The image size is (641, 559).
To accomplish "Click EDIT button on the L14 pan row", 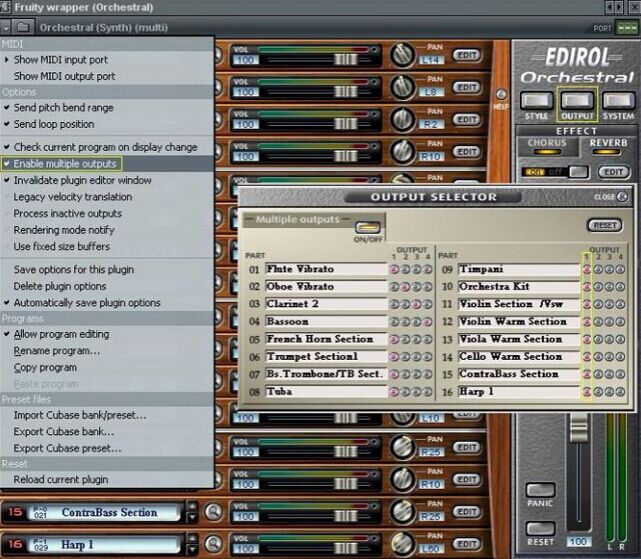I will [x=466, y=55].
